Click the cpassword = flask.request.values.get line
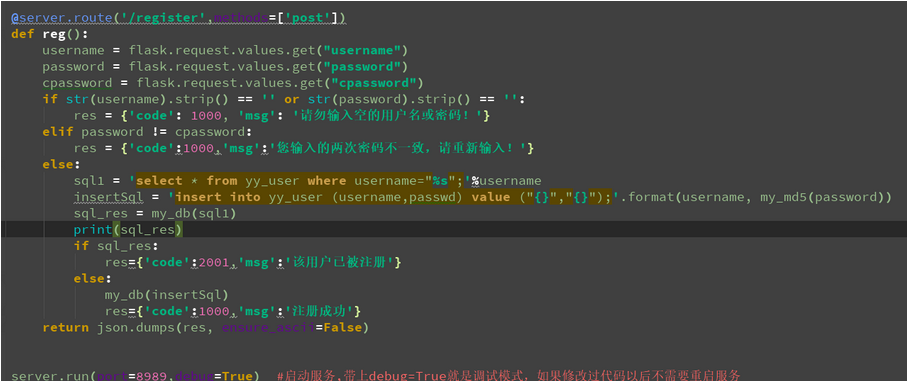The width and height of the screenshot is (907, 382). click(233, 83)
